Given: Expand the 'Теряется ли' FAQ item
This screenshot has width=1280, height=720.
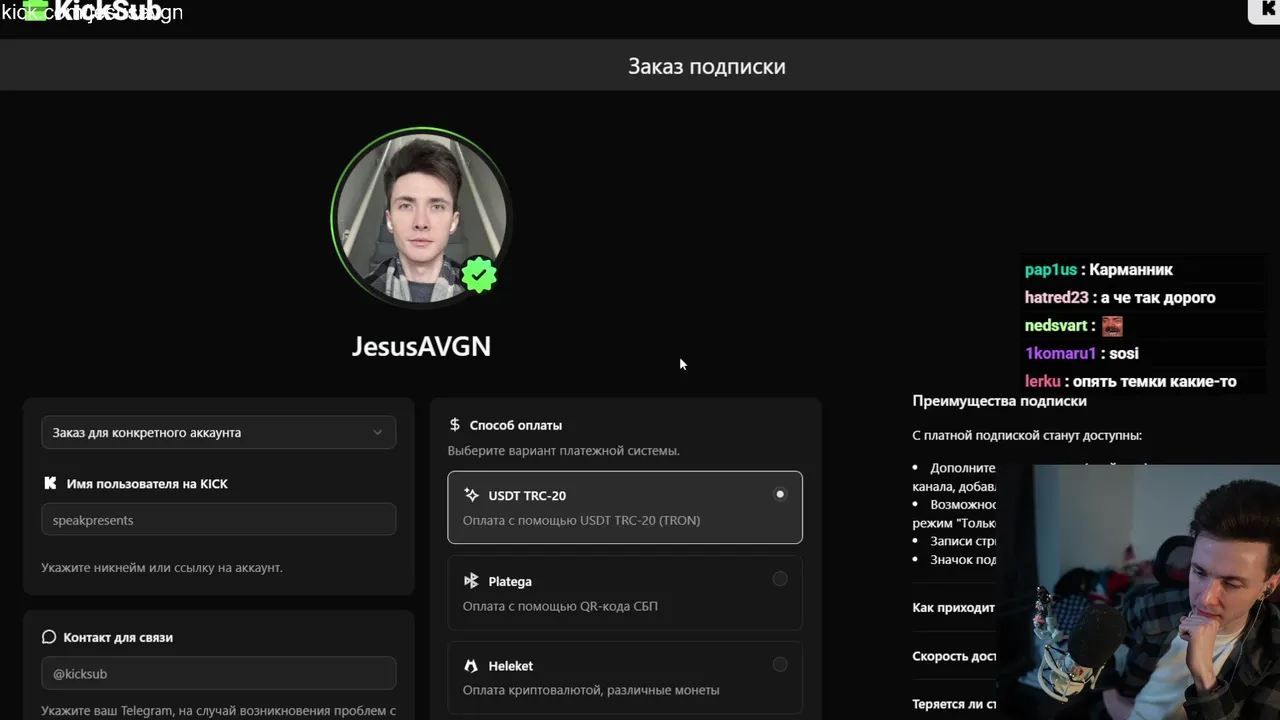Looking at the screenshot, I should (x=954, y=704).
